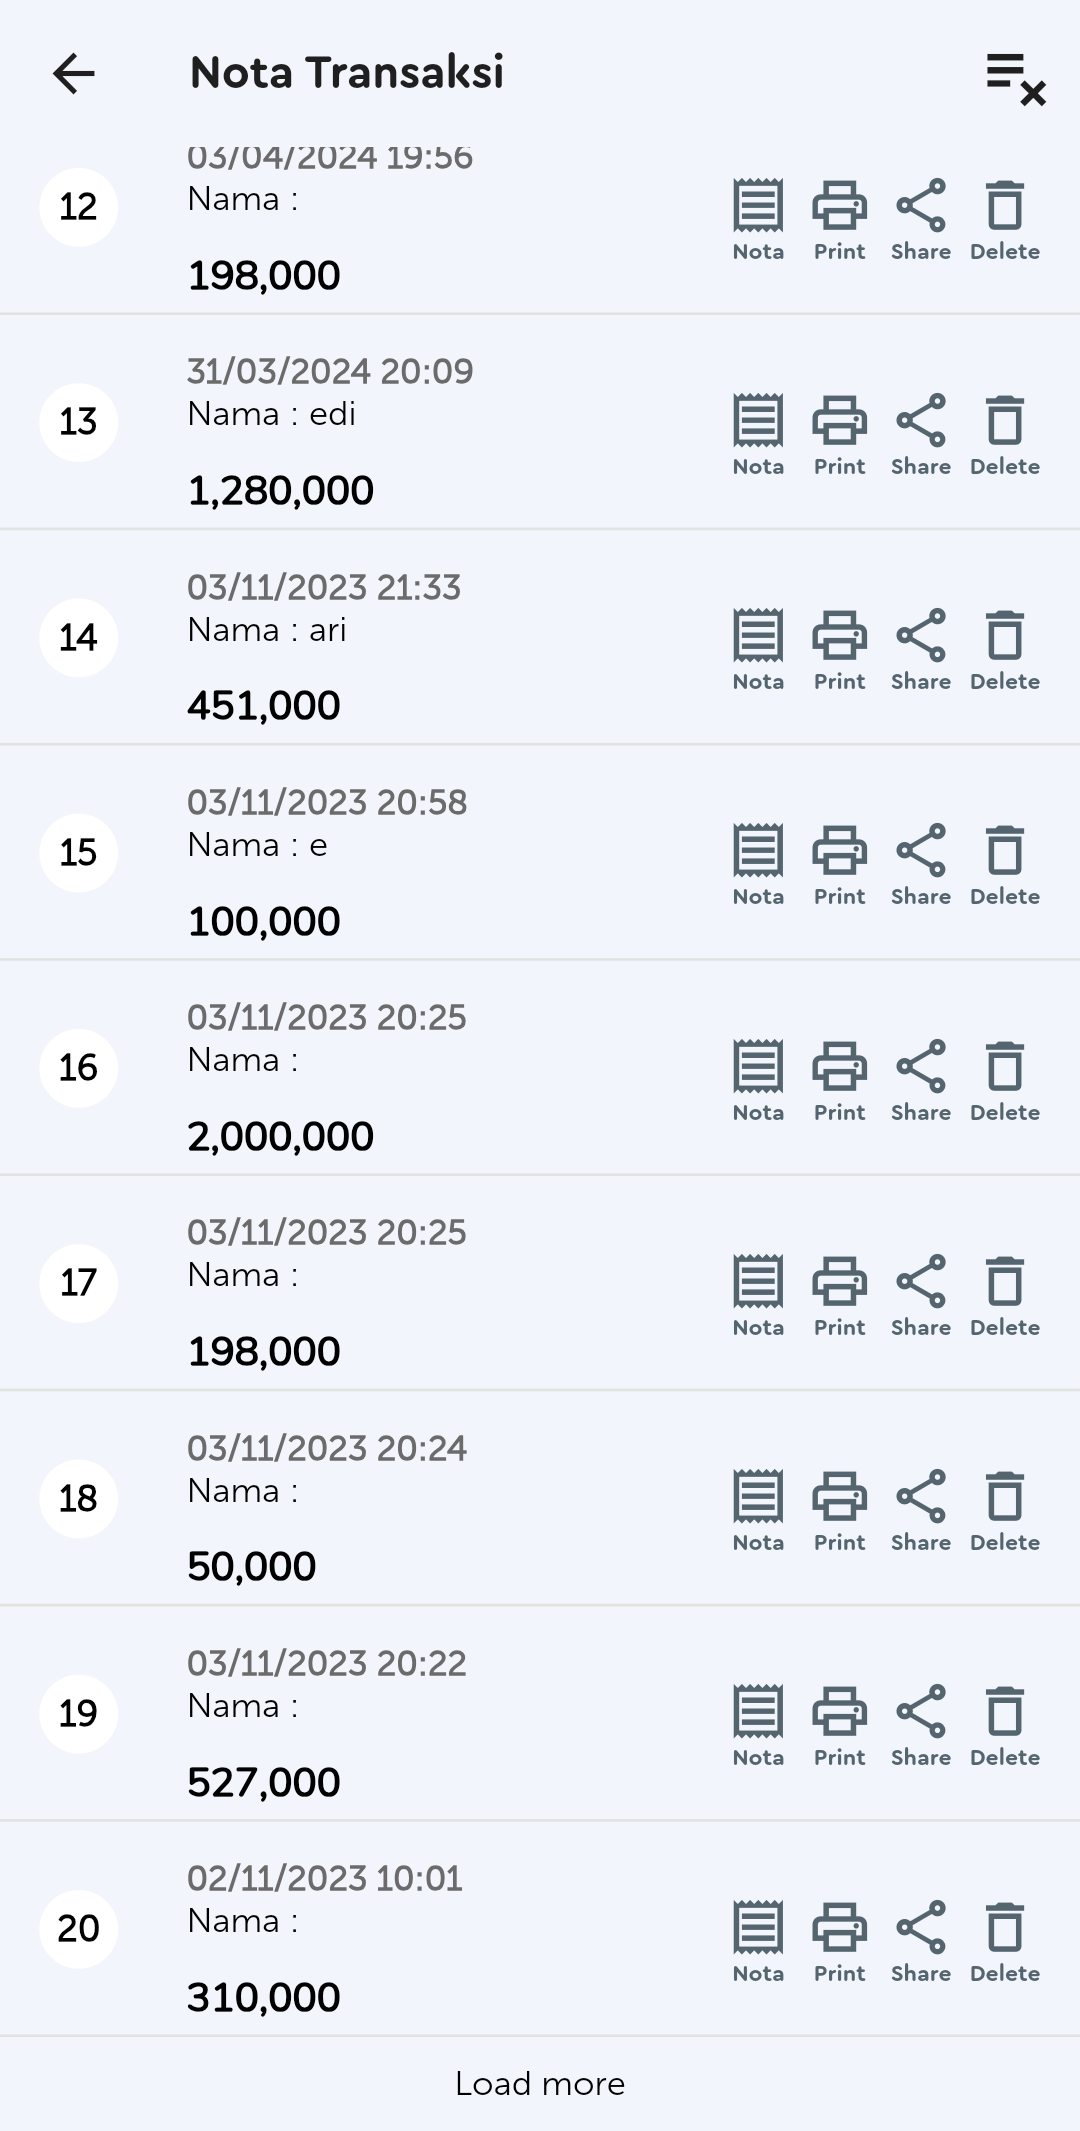The height and width of the screenshot is (2131, 1080).
Task: Load more transactions
Action: pyautogui.click(x=540, y=2084)
